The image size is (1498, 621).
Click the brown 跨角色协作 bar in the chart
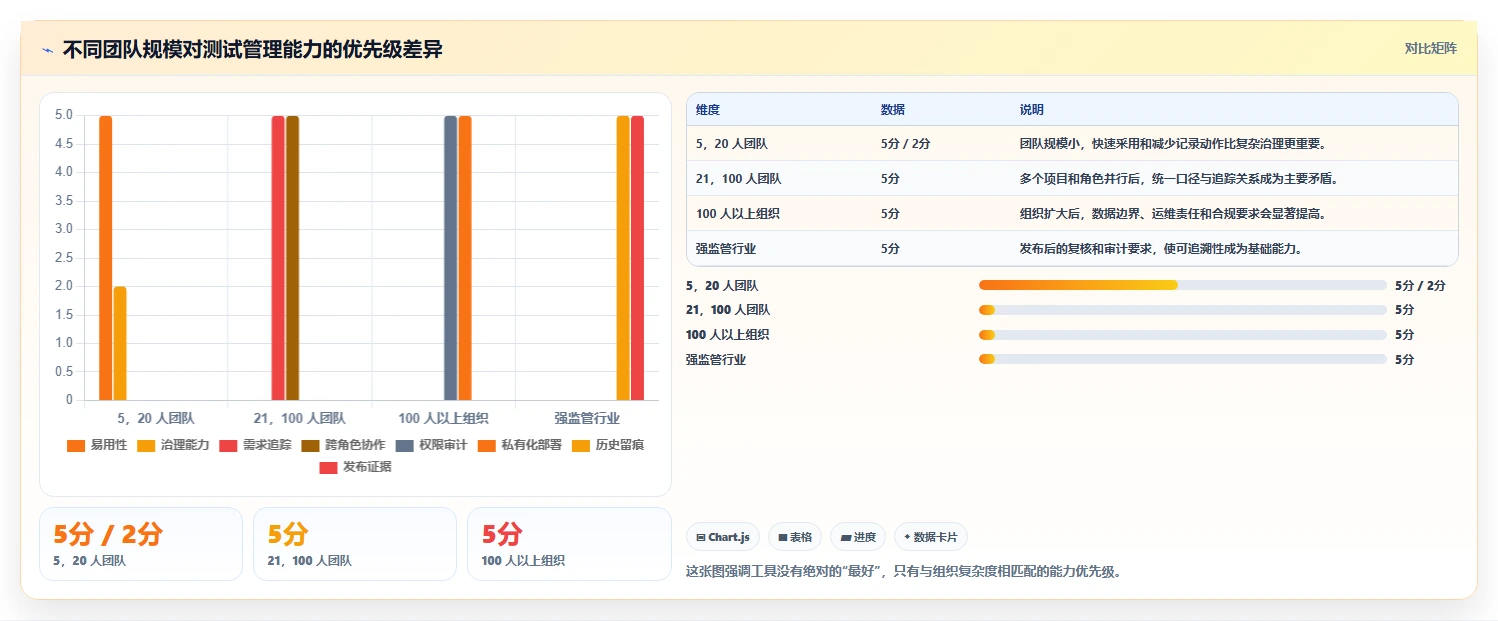click(292, 258)
